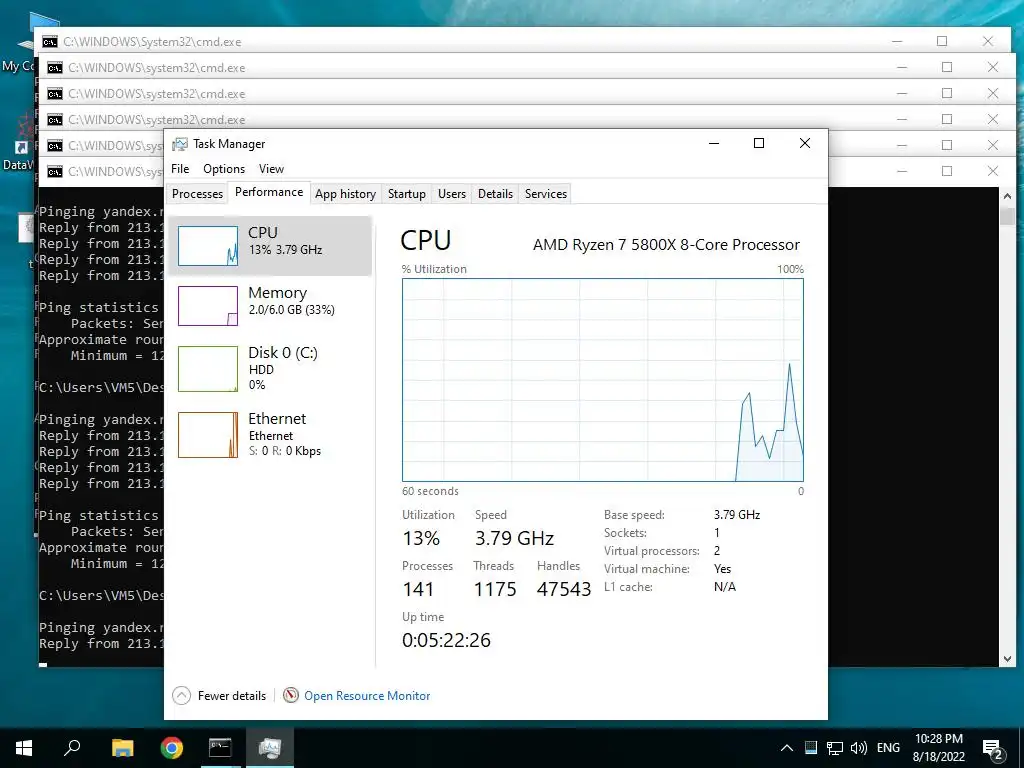Switch to Command Prompt taskbar button
Screen dimensions: 1024x768
(220, 748)
